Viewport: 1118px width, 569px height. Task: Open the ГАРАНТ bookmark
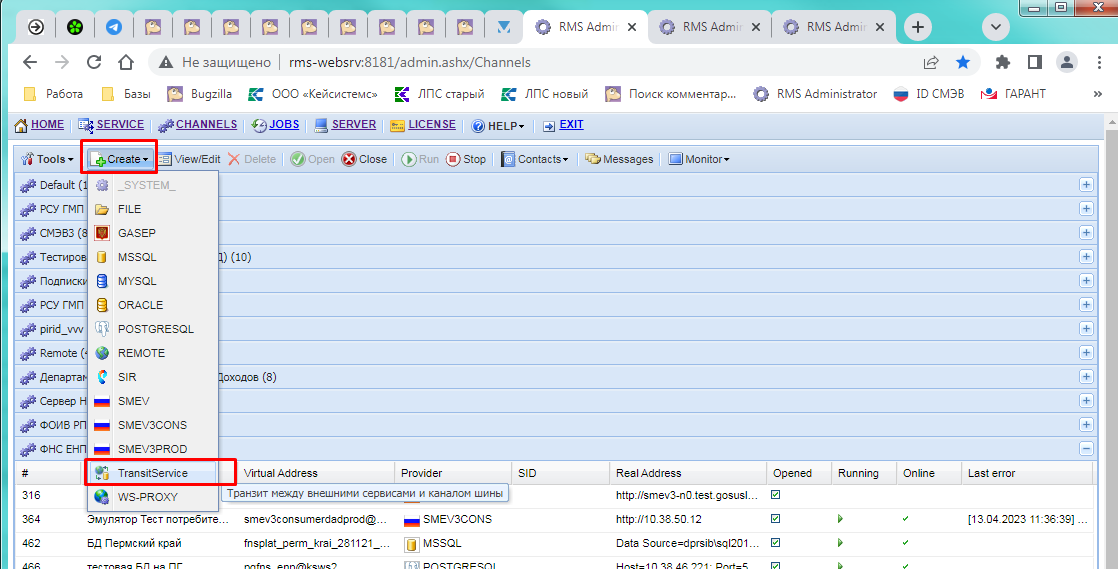1013,94
